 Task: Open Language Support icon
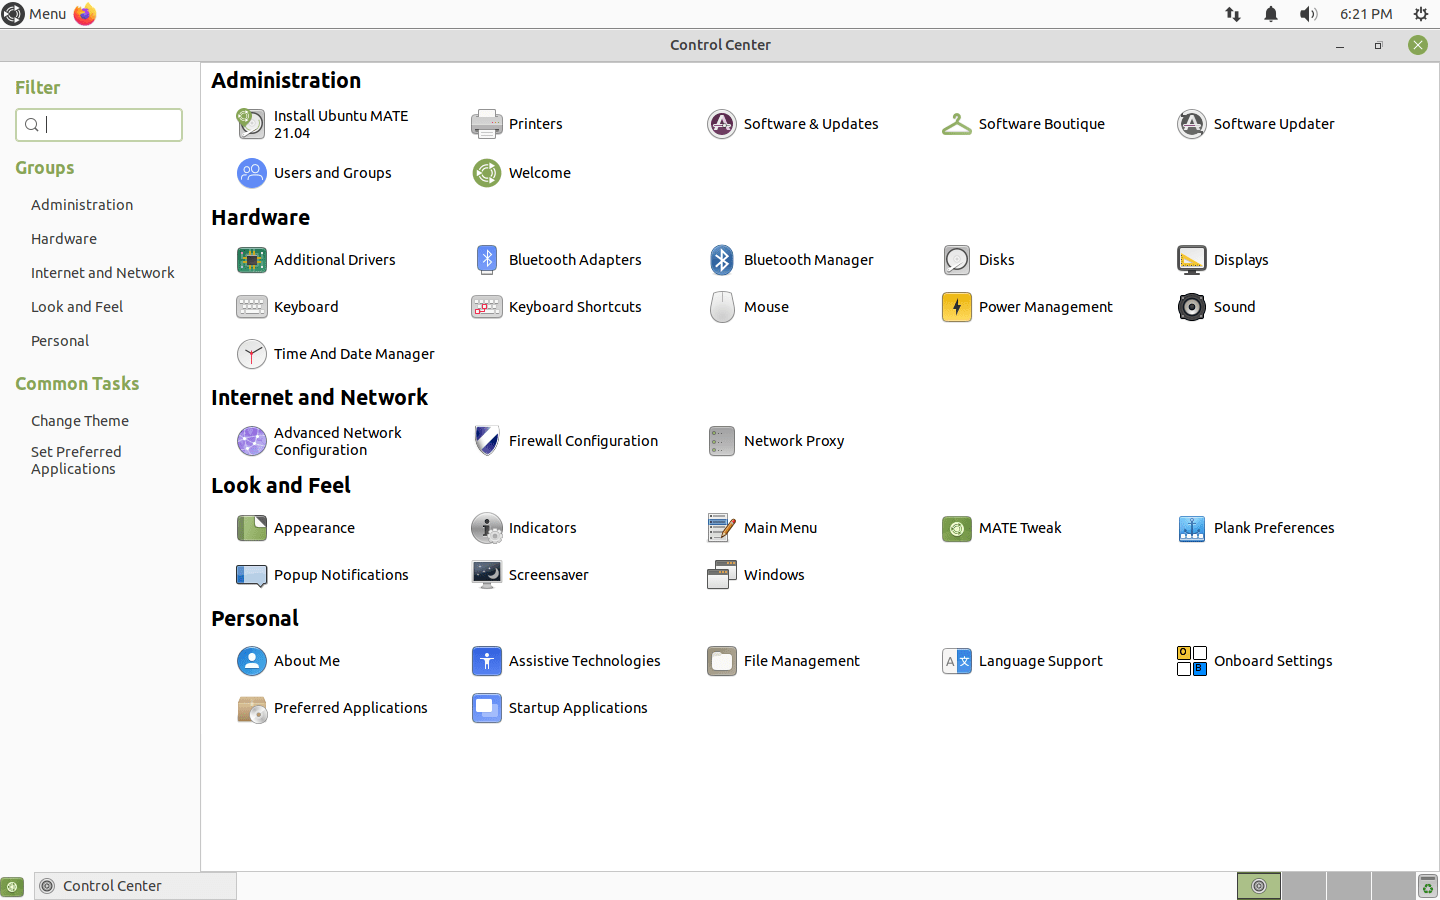tap(957, 661)
